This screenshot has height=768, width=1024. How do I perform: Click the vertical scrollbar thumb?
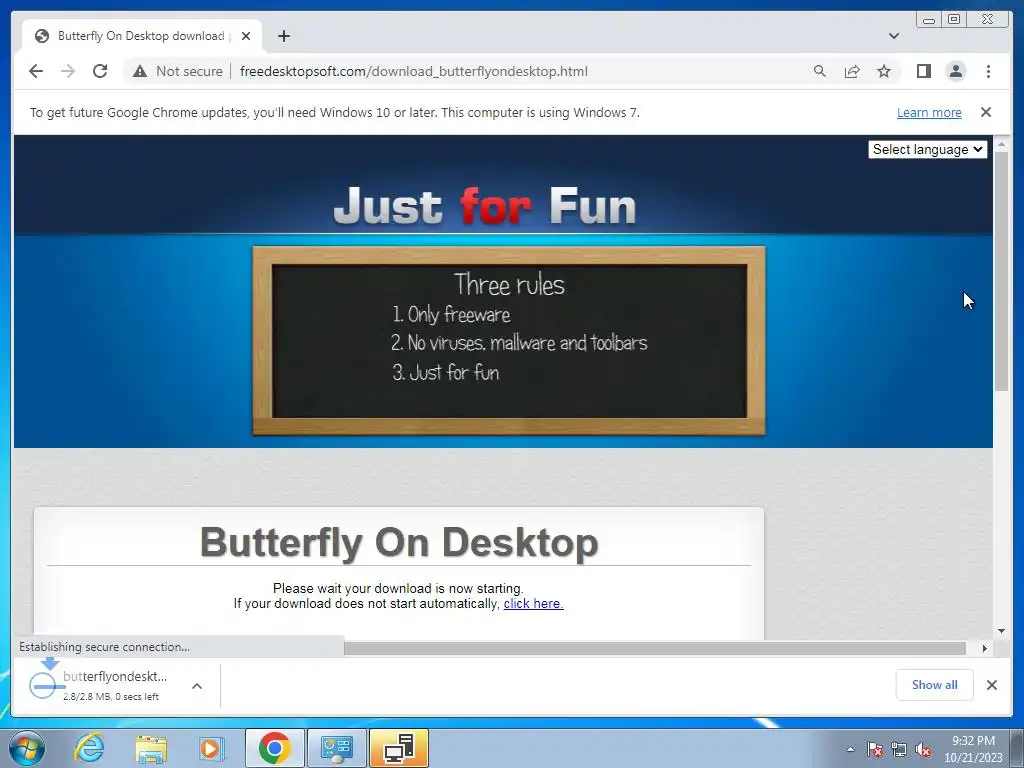[x=1001, y=271]
